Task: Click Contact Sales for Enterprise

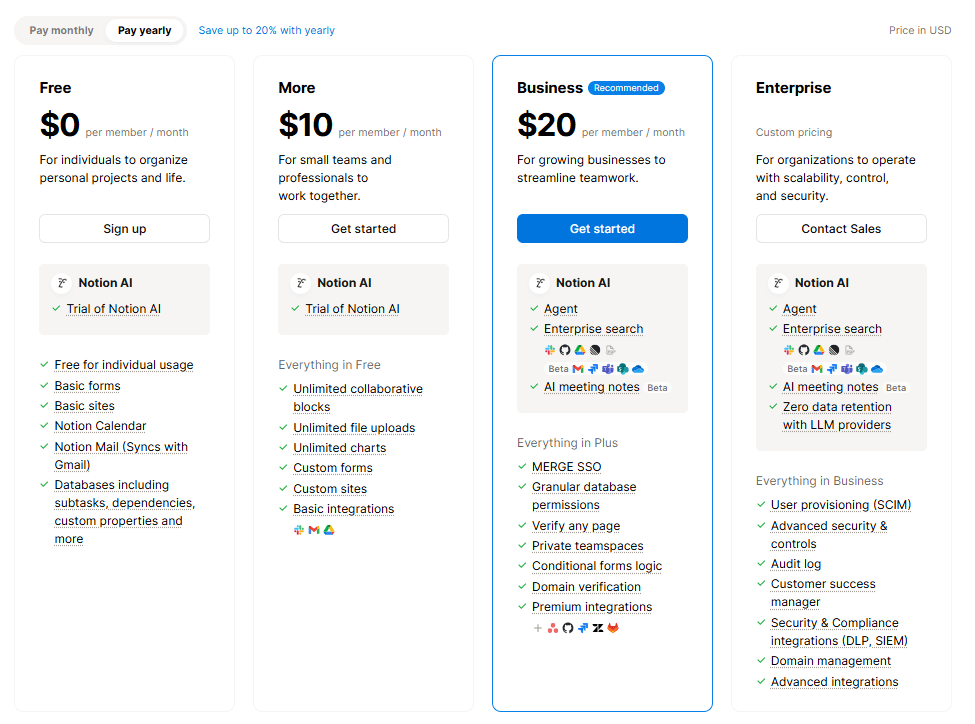Action: (841, 229)
